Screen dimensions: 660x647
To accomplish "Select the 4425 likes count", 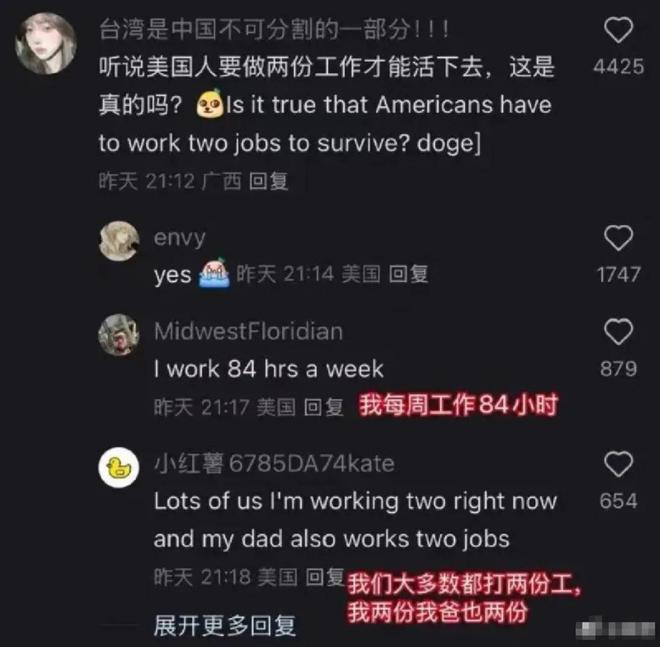I will coord(618,67).
